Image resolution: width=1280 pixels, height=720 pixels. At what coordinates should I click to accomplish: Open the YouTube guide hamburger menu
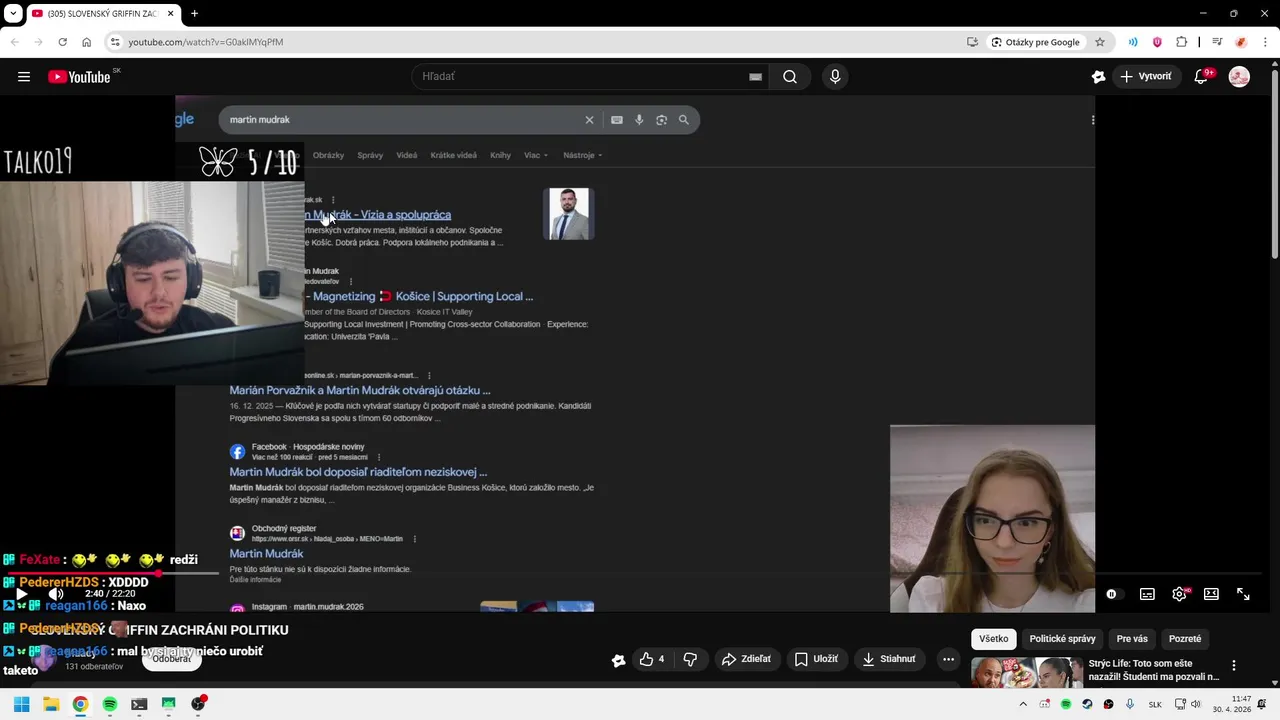24,77
